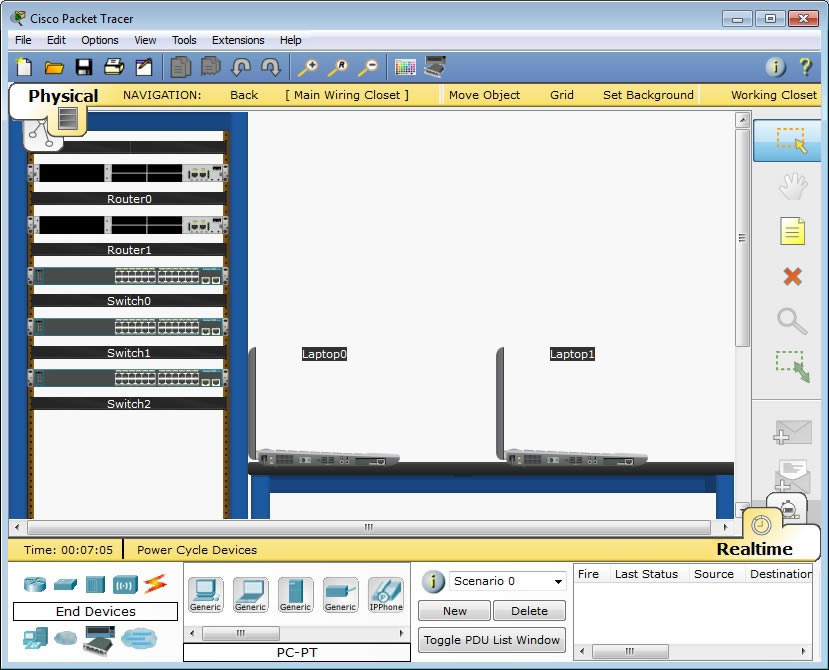The width and height of the screenshot is (829, 670).
Task: Click the workspace horizontal scrollbar
Action: click(368, 527)
